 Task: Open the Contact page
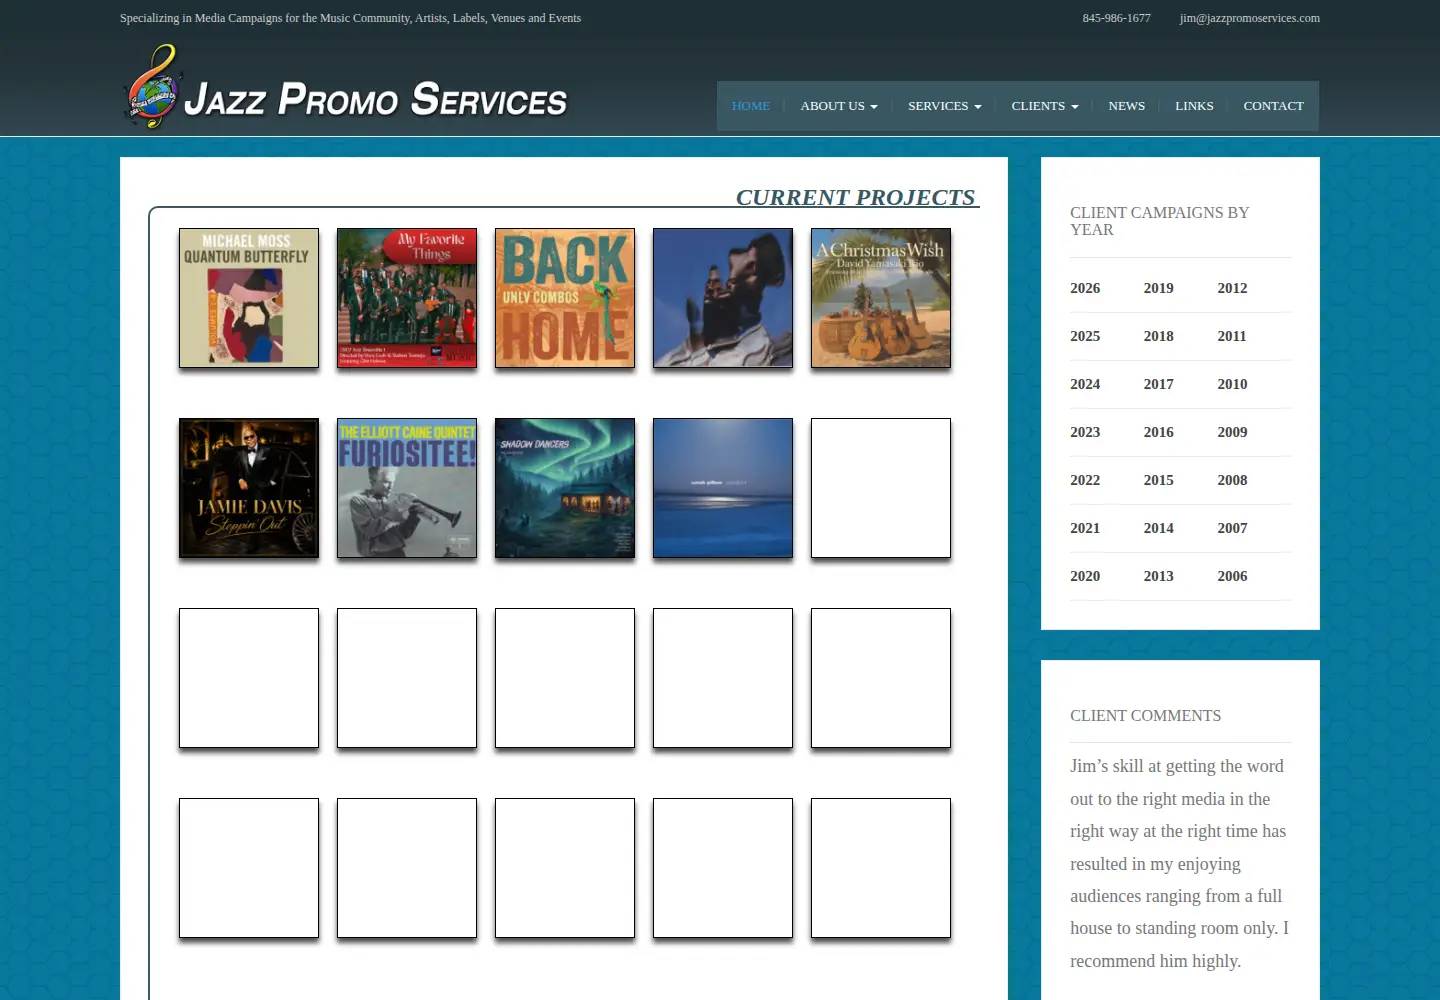click(1273, 106)
